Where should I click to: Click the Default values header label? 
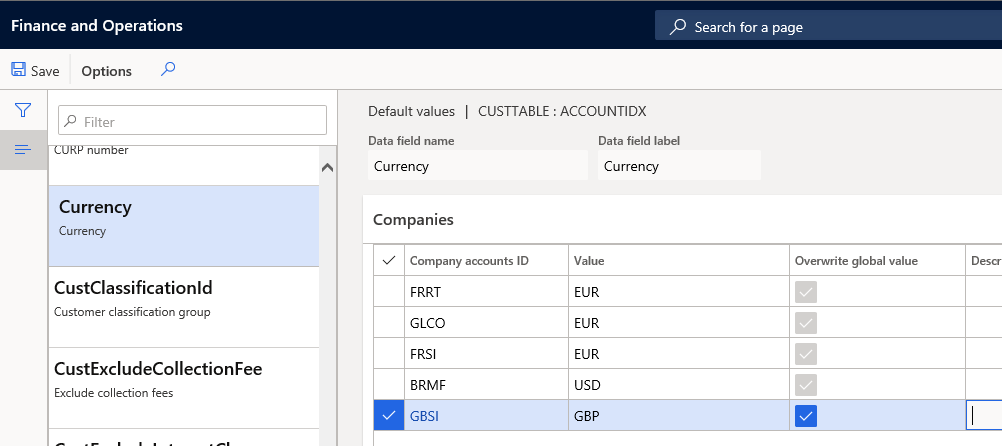point(412,111)
